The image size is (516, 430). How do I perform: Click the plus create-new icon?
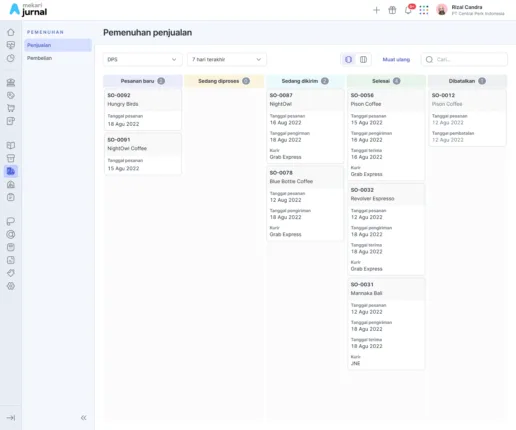pos(376,10)
